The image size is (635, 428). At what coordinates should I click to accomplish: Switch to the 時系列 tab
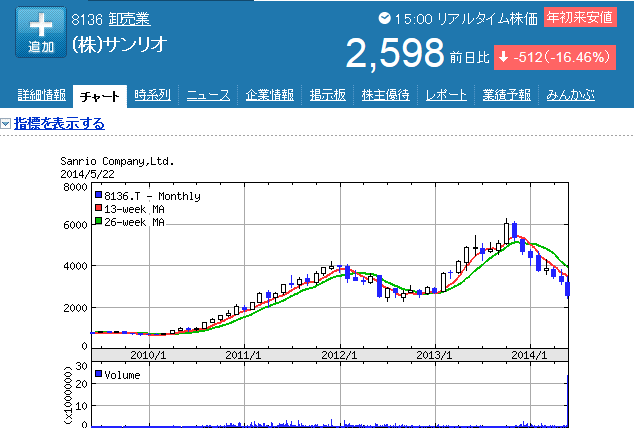[152, 95]
